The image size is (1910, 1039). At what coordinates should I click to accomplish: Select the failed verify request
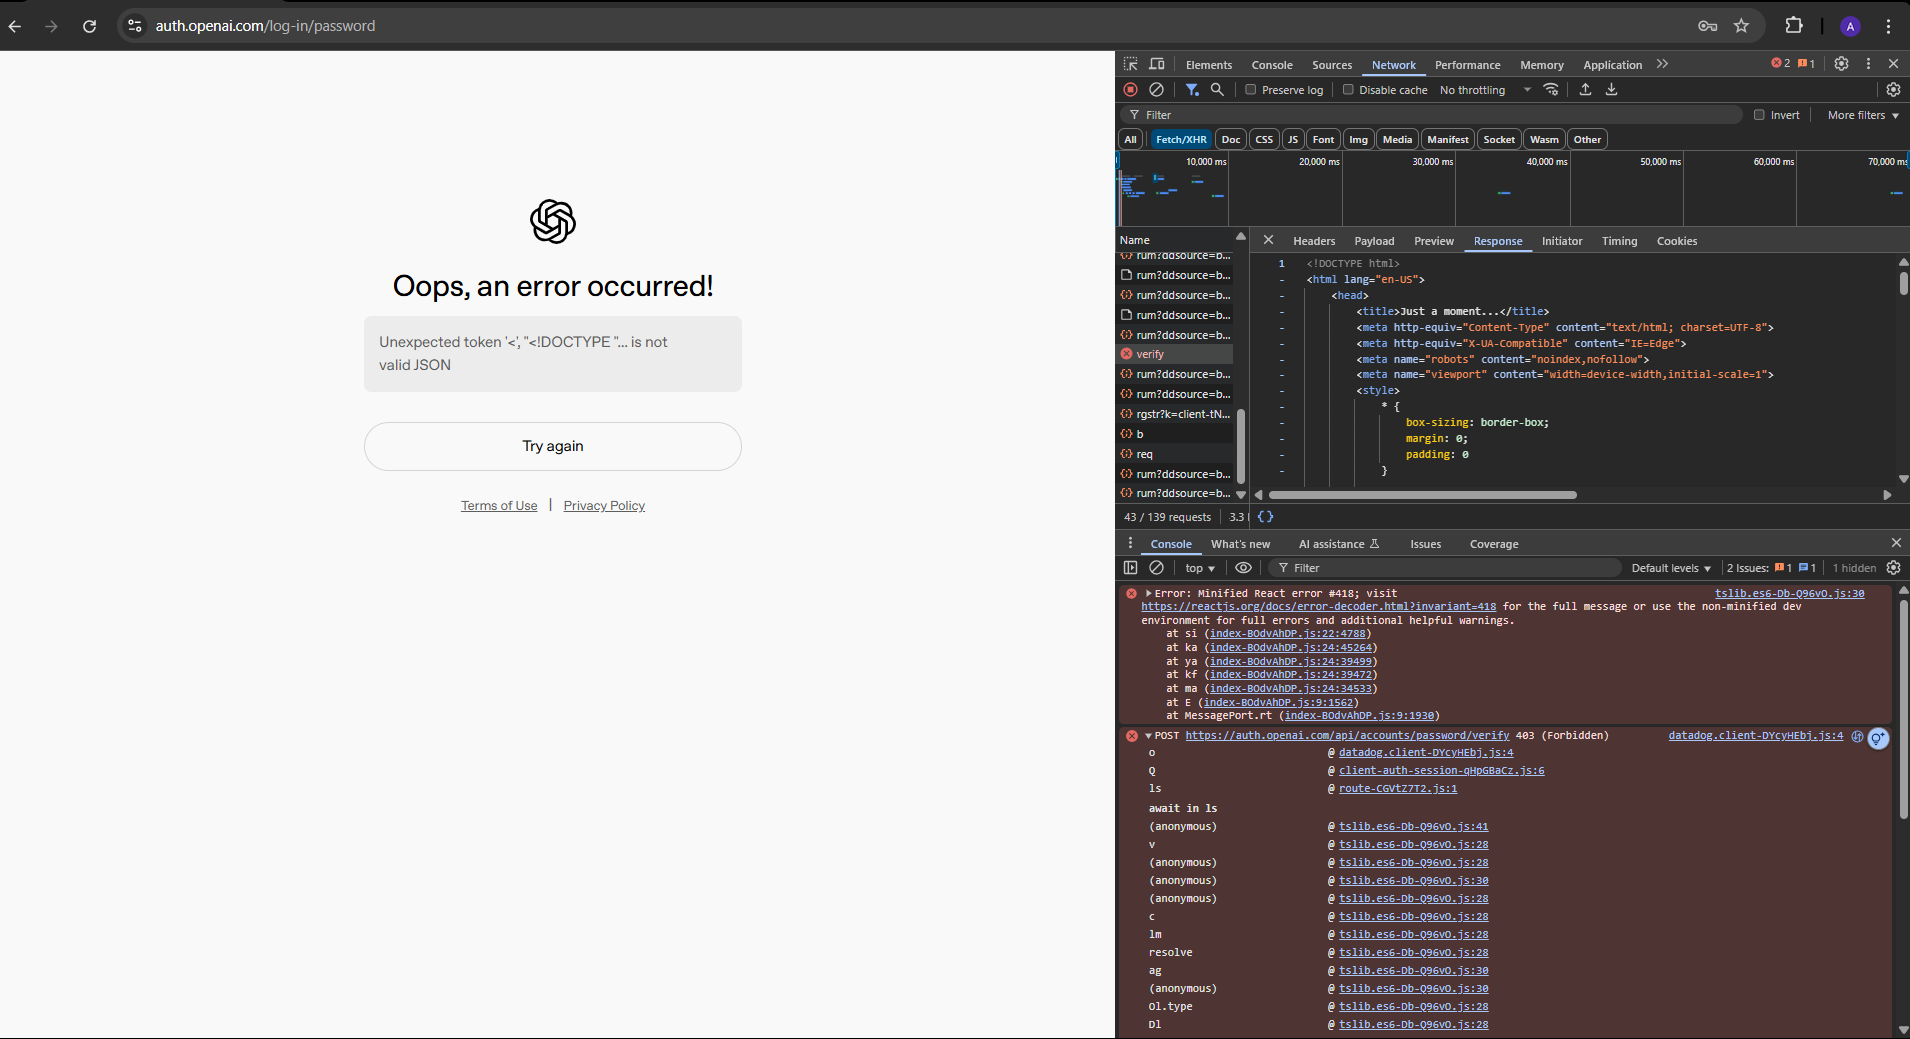pyautogui.click(x=1176, y=354)
